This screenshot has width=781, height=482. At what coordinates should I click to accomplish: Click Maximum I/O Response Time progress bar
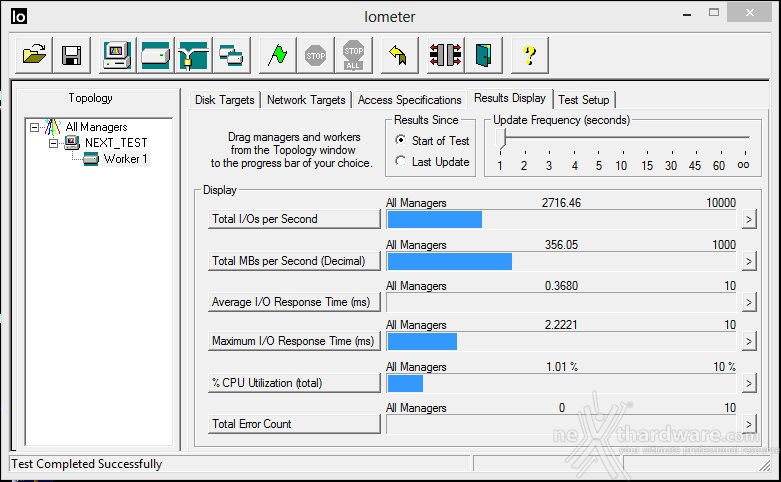pyautogui.click(x=561, y=342)
